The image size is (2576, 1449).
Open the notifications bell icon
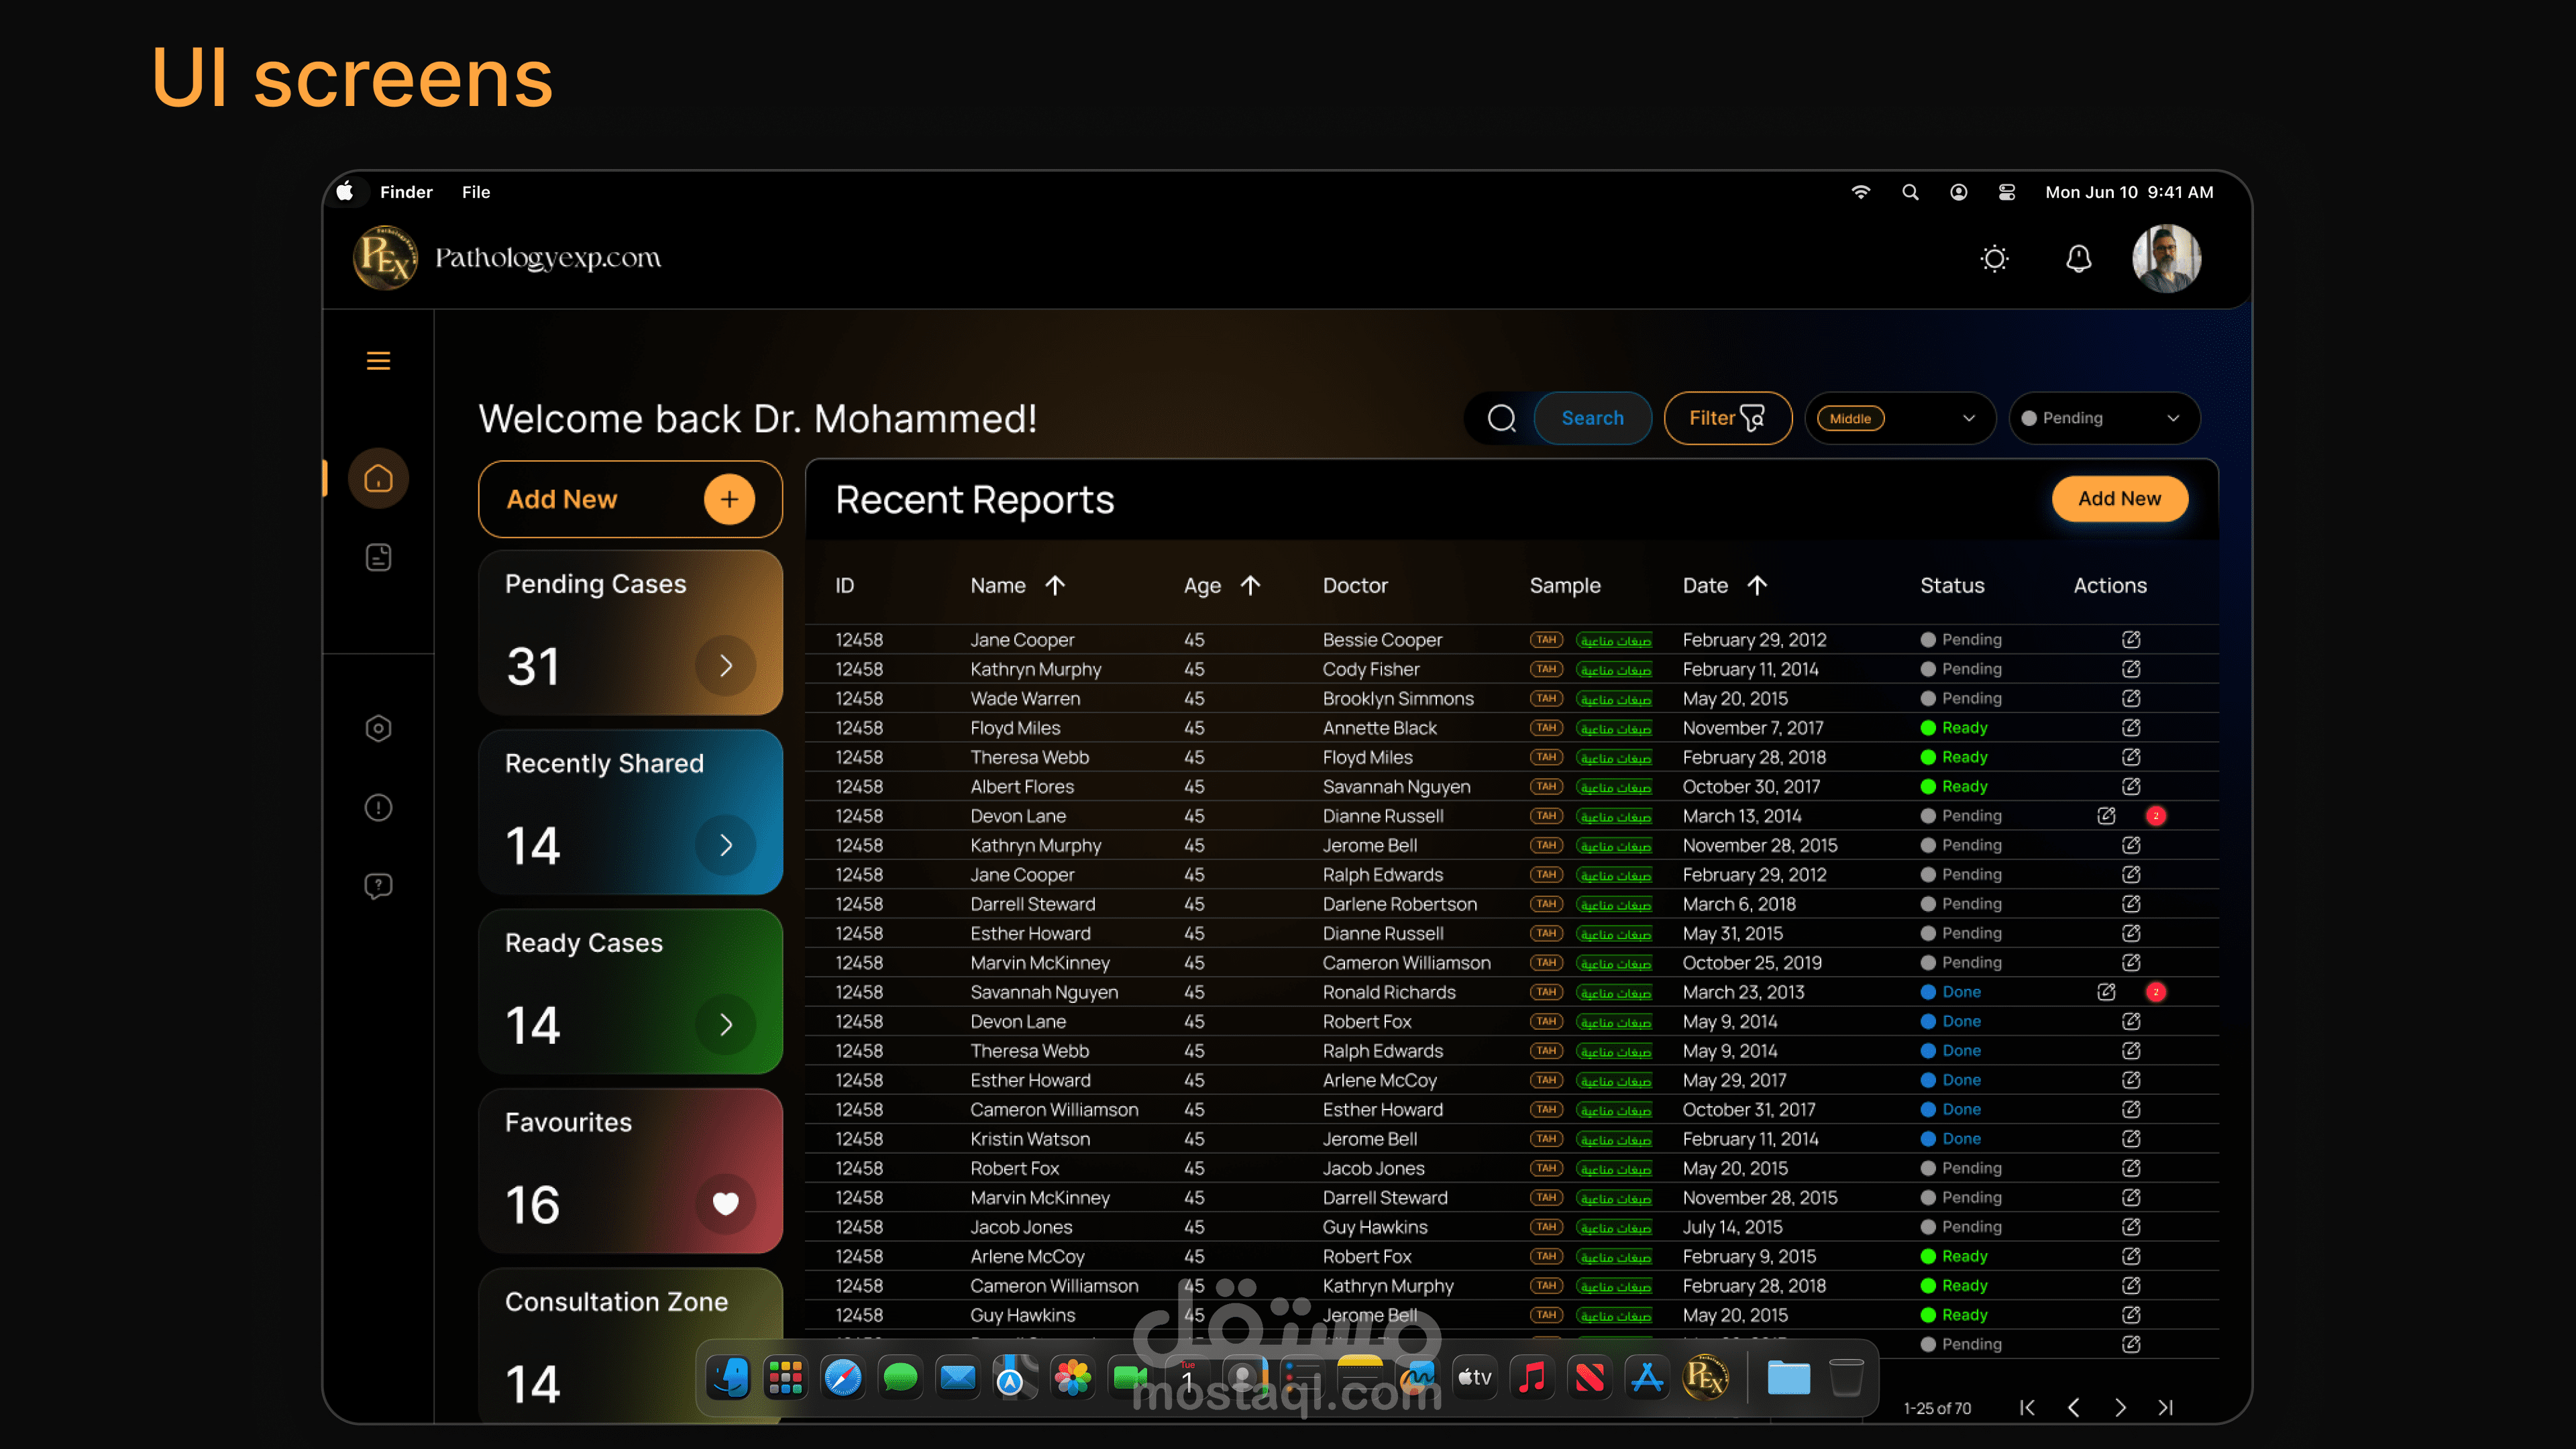pos(2078,259)
